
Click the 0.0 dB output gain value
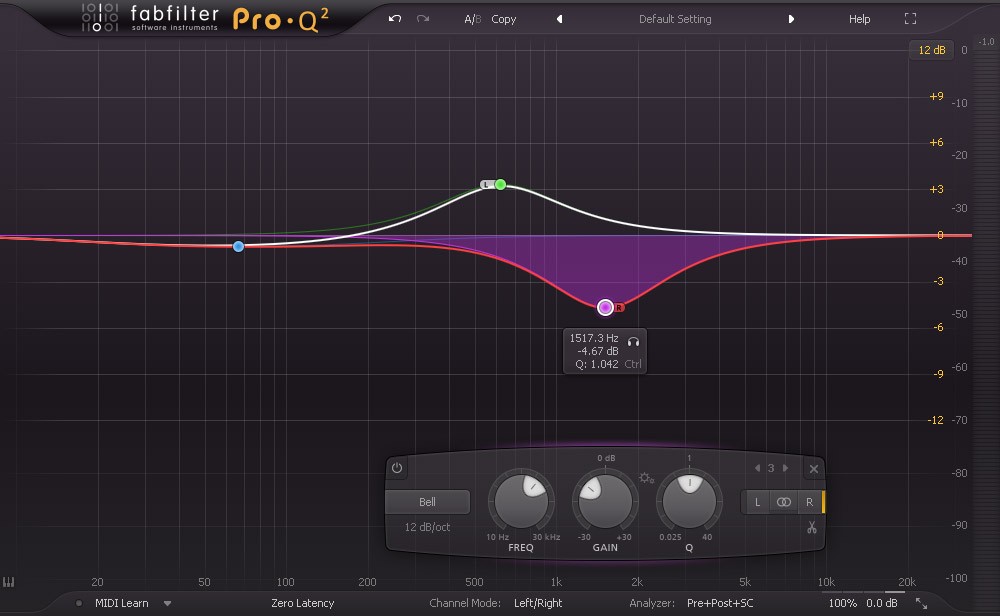pyautogui.click(x=881, y=603)
